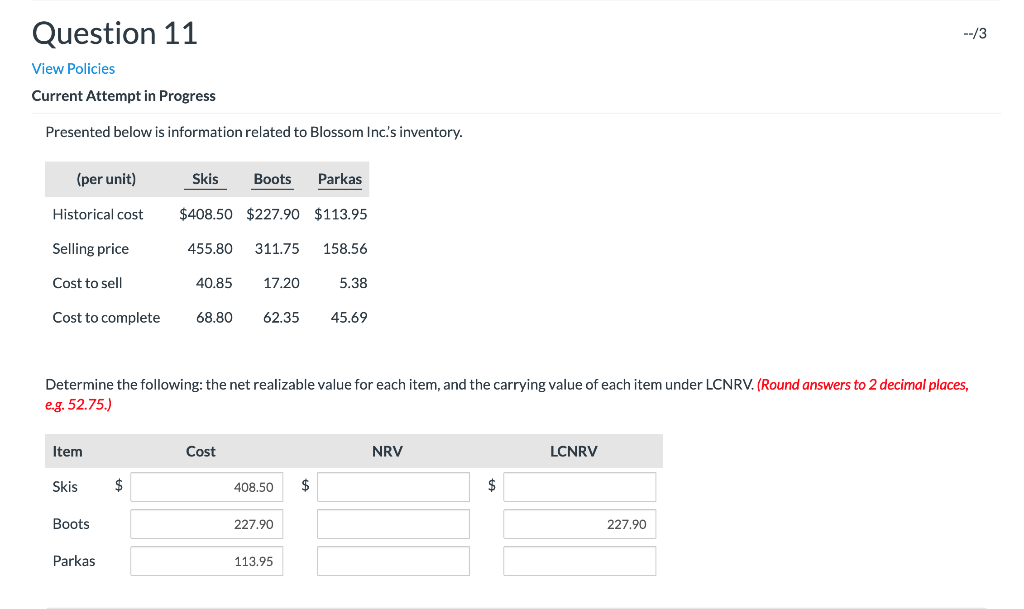The width and height of the screenshot is (1024, 609).
Task: Select the Parkas Cost field showing 113.95
Action: click(x=206, y=560)
